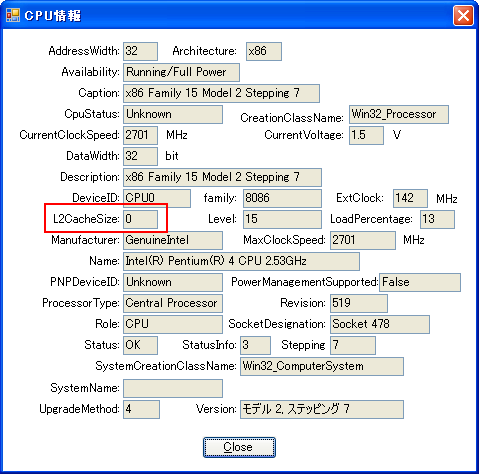Click the "AddressWidth:" label
Image resolution: width=479 pixels, height=474 pixels.
point(84,51)
